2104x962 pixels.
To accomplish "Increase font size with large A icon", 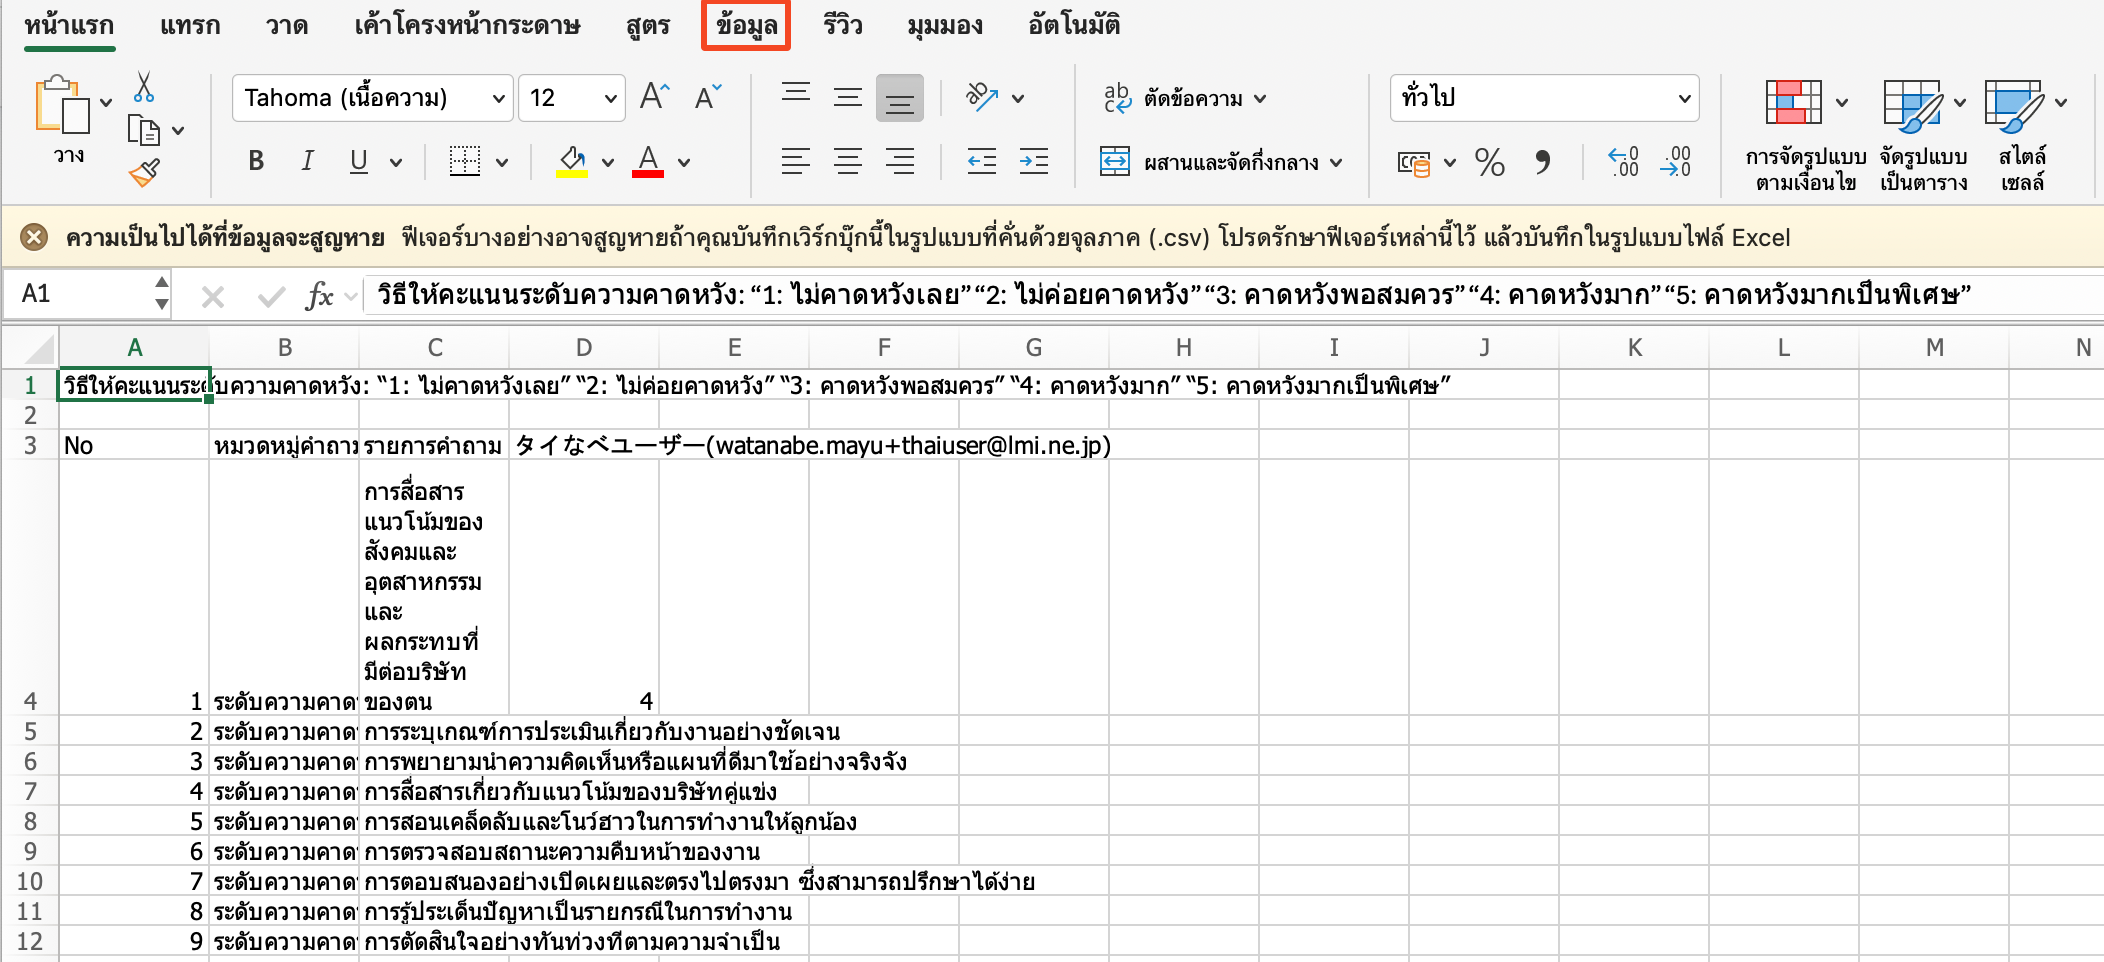I will (655, 97).
